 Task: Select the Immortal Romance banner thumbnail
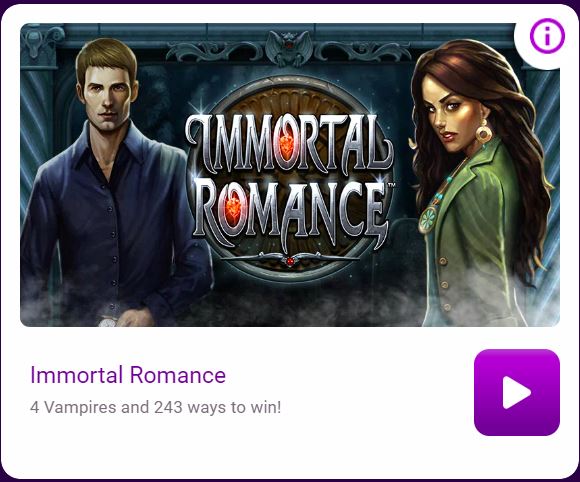tap(290, 175)
